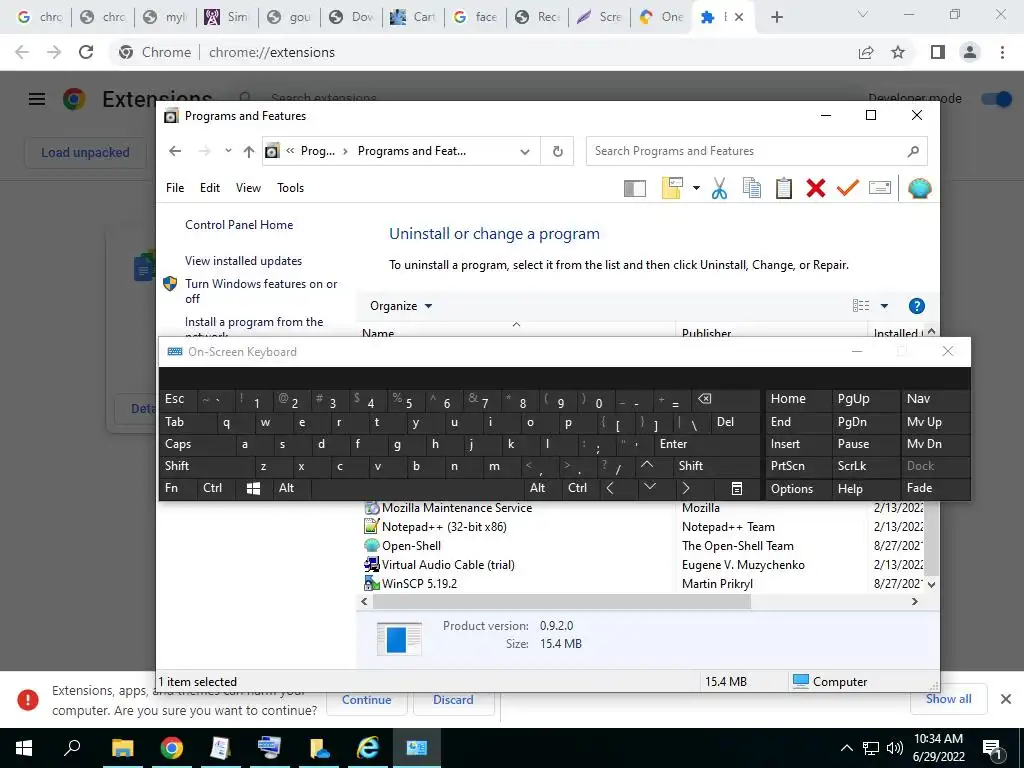The height and width of the screenshot is (768, 1024).
Task: Open Move To icon dropdown arrow
Action: point(696,188)
